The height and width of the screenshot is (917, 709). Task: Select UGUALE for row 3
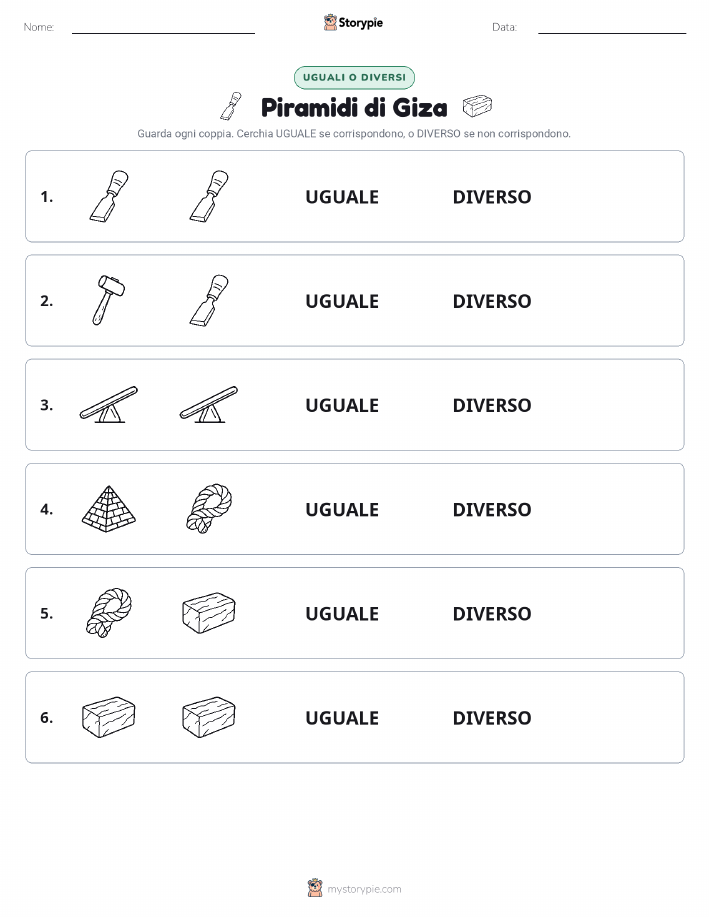click(342, 405)
